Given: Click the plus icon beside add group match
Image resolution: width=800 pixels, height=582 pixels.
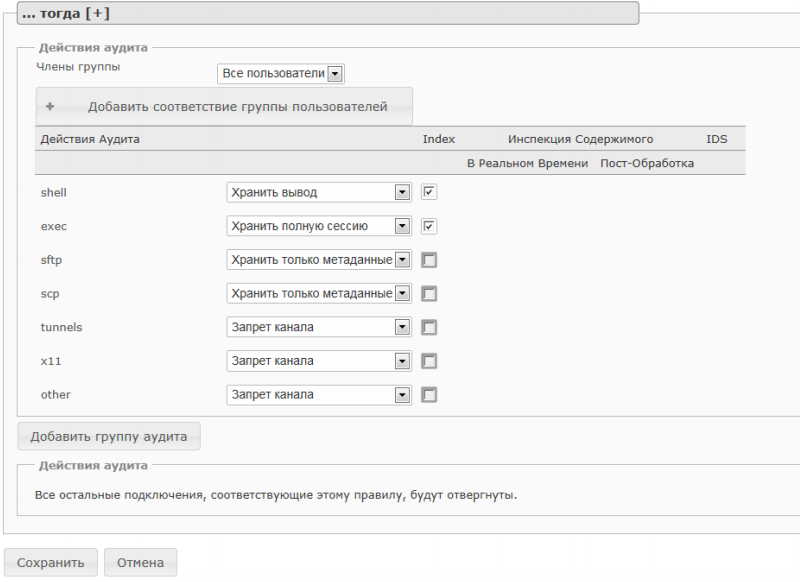Looking at the screenshot, I should pos(49,106).
